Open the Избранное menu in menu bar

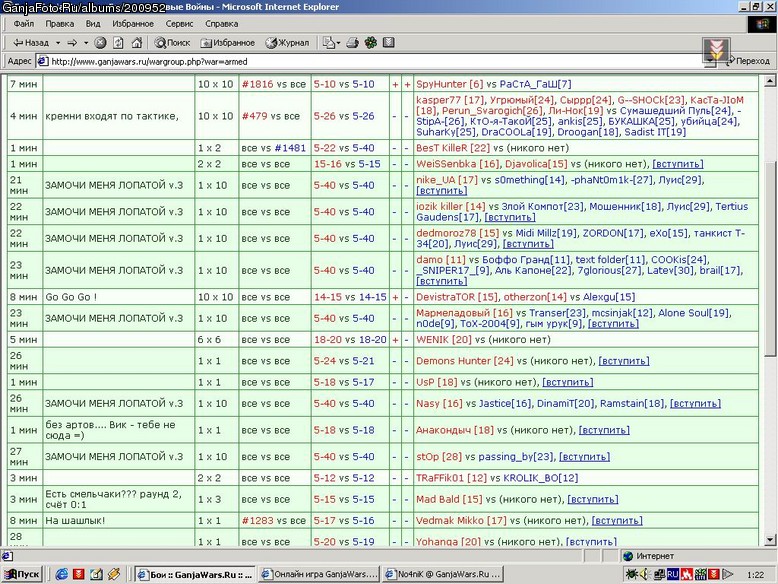[132, 24]
